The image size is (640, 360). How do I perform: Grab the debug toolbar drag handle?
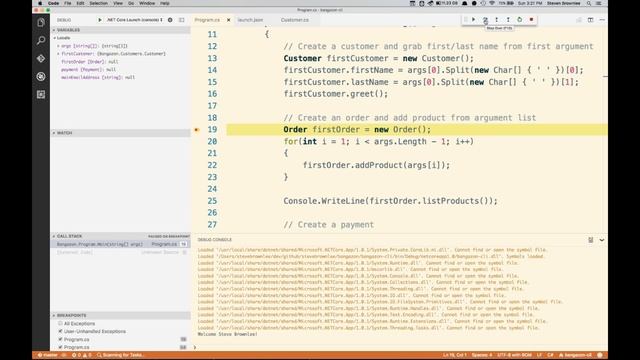[x=465, y=20]
